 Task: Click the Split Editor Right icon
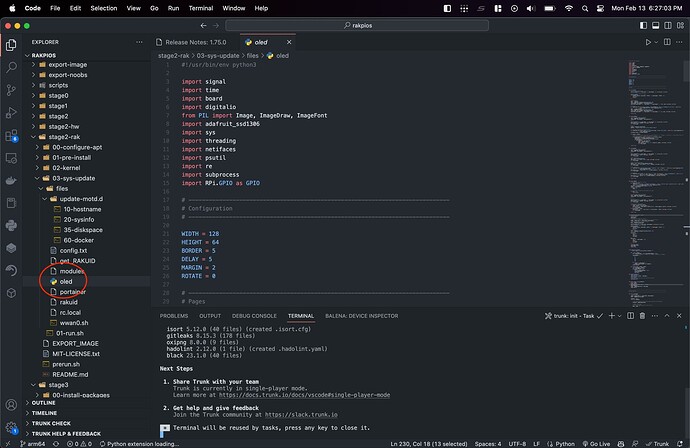(665, 43)
